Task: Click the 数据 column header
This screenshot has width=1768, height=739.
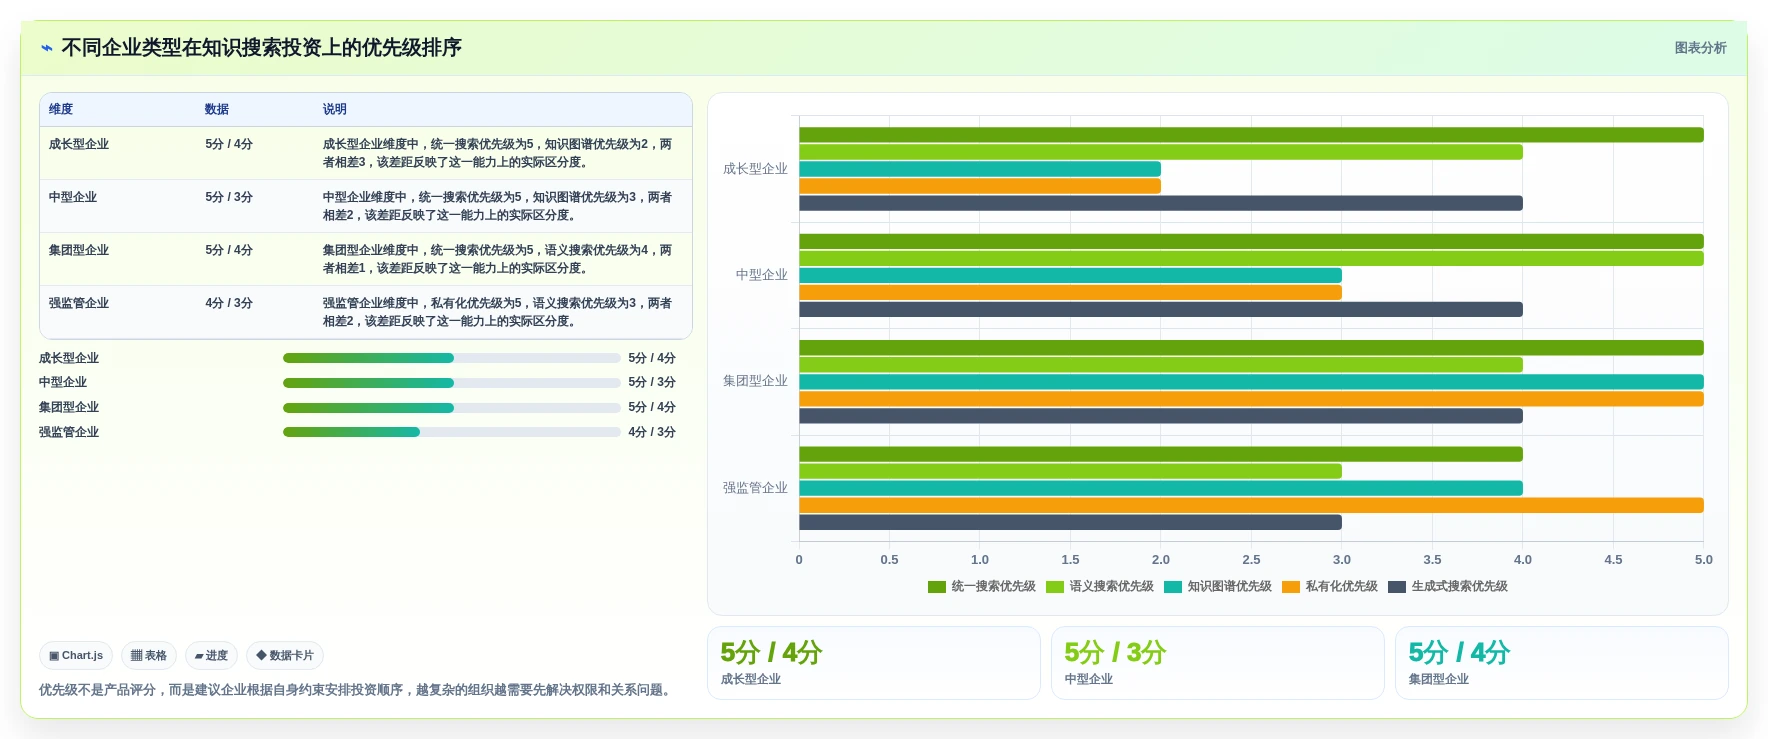Action: click(217, 110)
